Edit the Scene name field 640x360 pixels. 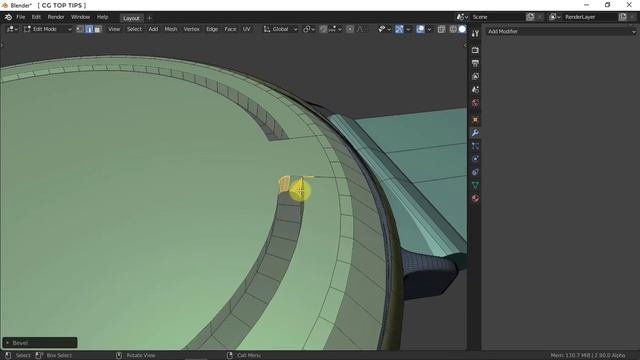[497, 17]
